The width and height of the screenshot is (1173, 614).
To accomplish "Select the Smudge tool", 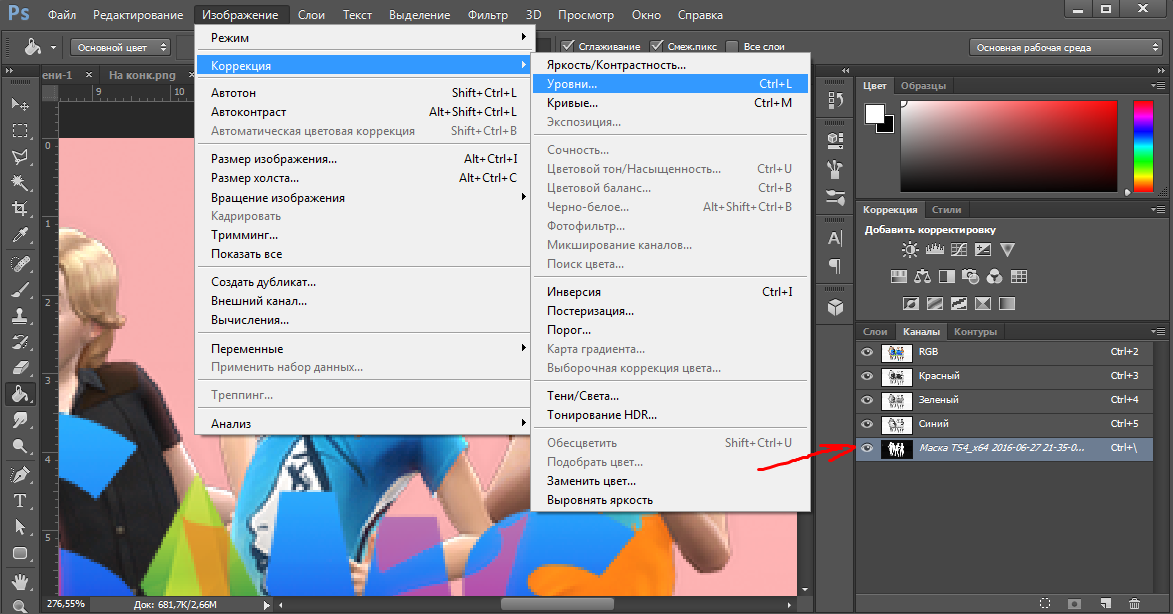I will (x=20, y=420).
